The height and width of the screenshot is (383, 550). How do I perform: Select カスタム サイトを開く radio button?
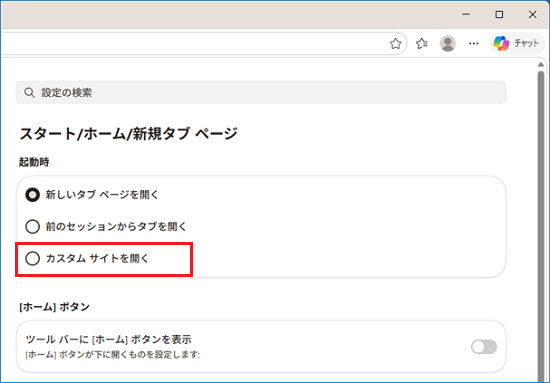[x=32, y=258]
